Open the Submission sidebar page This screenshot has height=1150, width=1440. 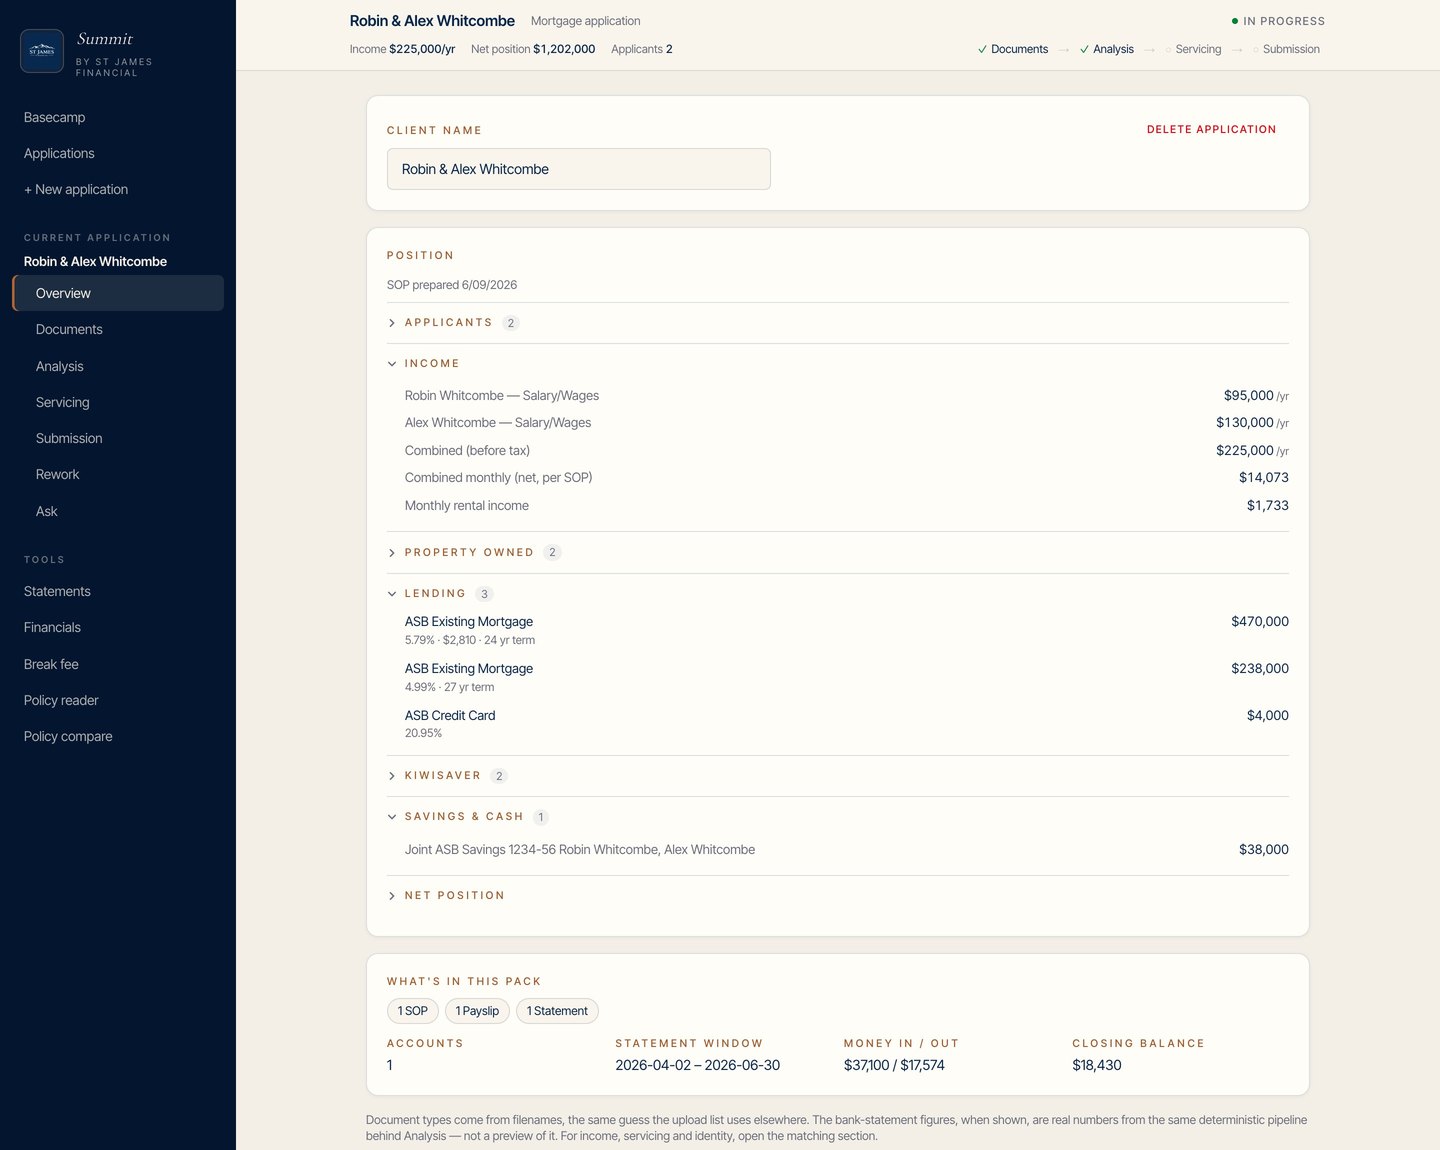tap(118, 438)
